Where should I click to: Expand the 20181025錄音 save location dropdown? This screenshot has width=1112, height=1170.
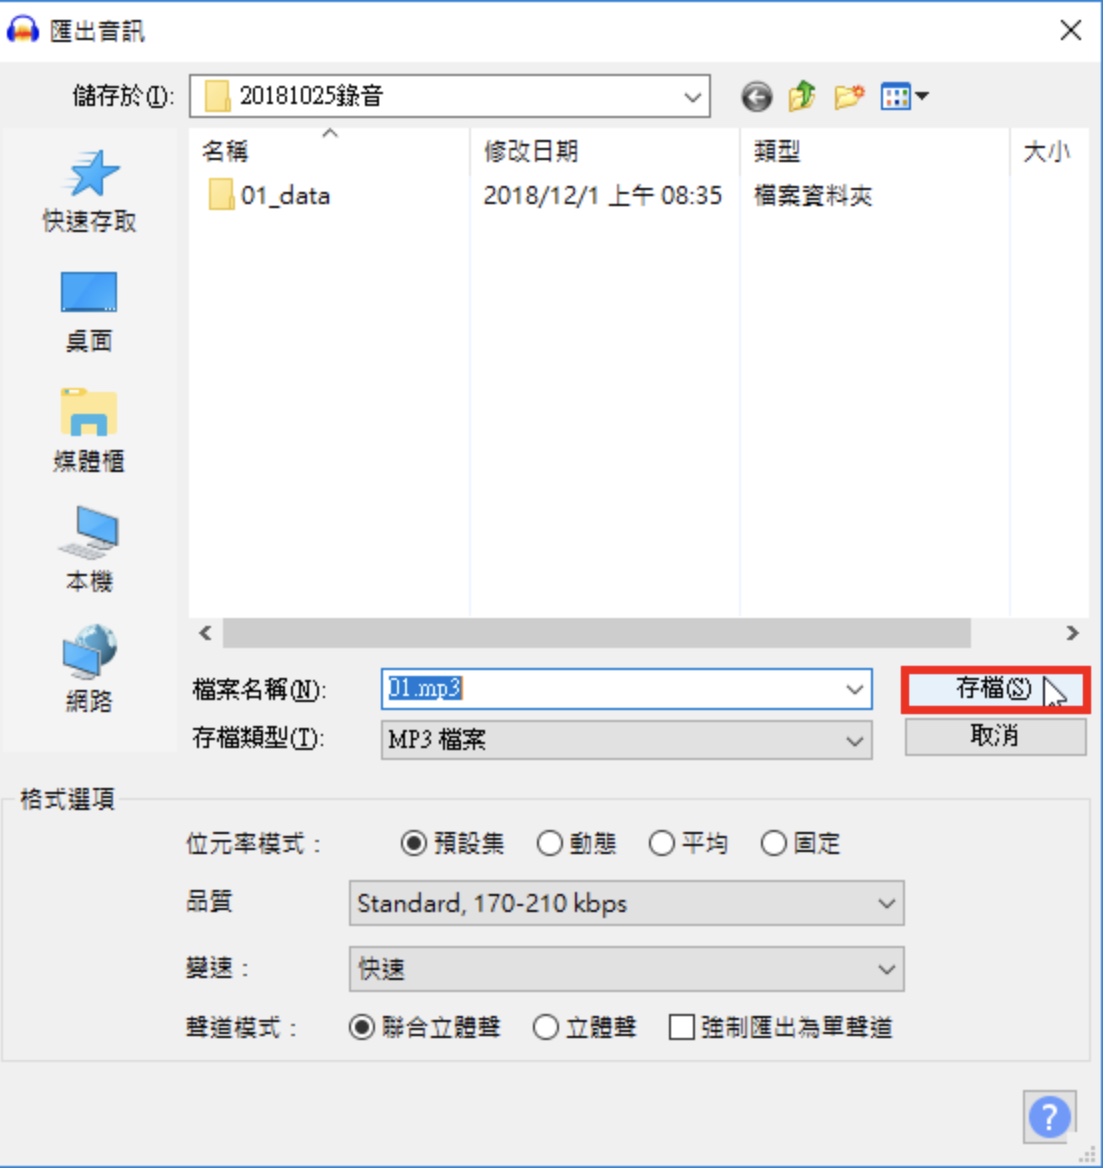click(450, 96)
